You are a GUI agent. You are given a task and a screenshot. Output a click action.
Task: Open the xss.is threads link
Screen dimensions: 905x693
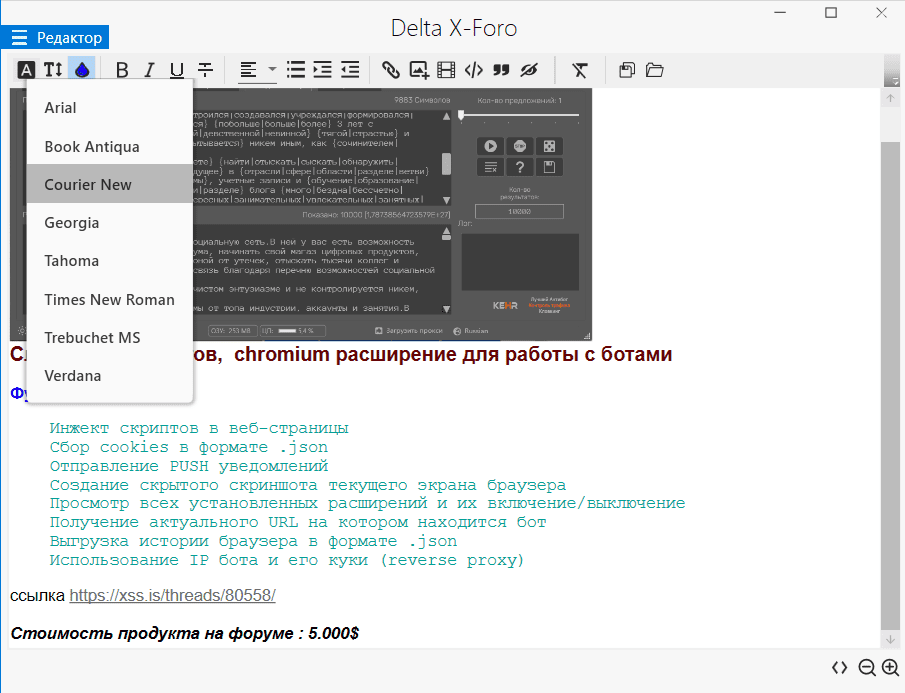(x=172, y=596)
